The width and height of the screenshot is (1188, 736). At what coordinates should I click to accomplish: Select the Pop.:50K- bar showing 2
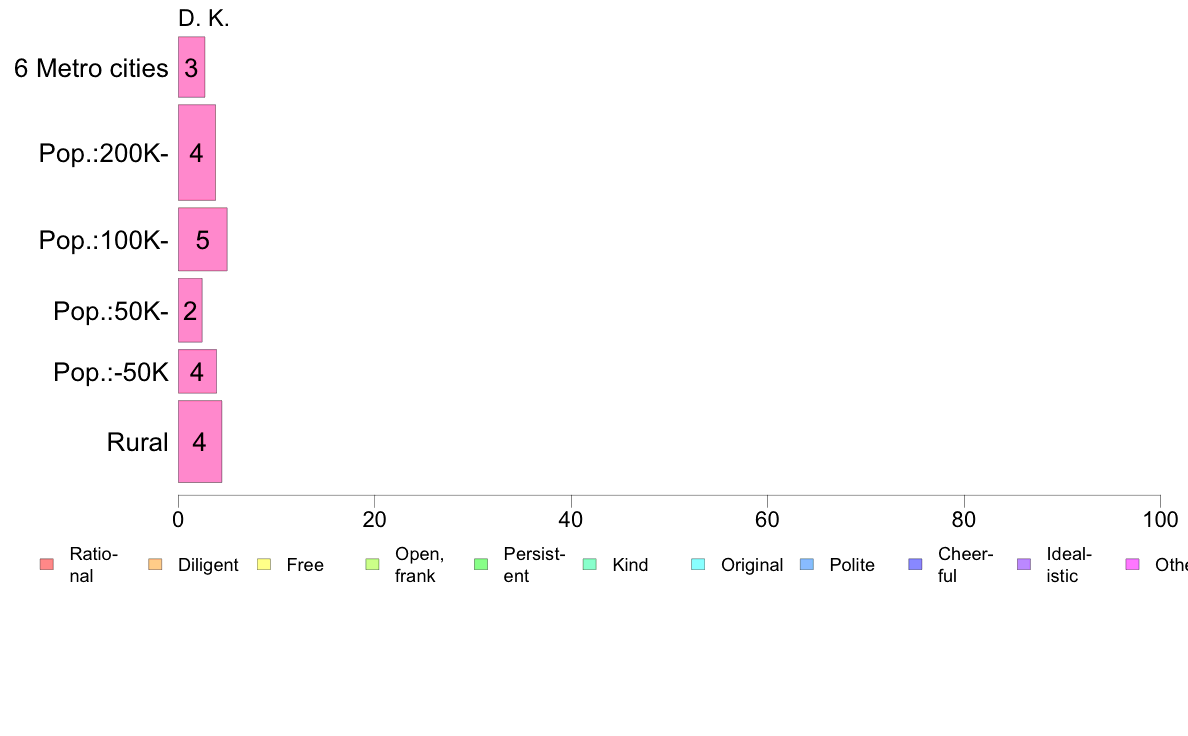click(190, 310)
